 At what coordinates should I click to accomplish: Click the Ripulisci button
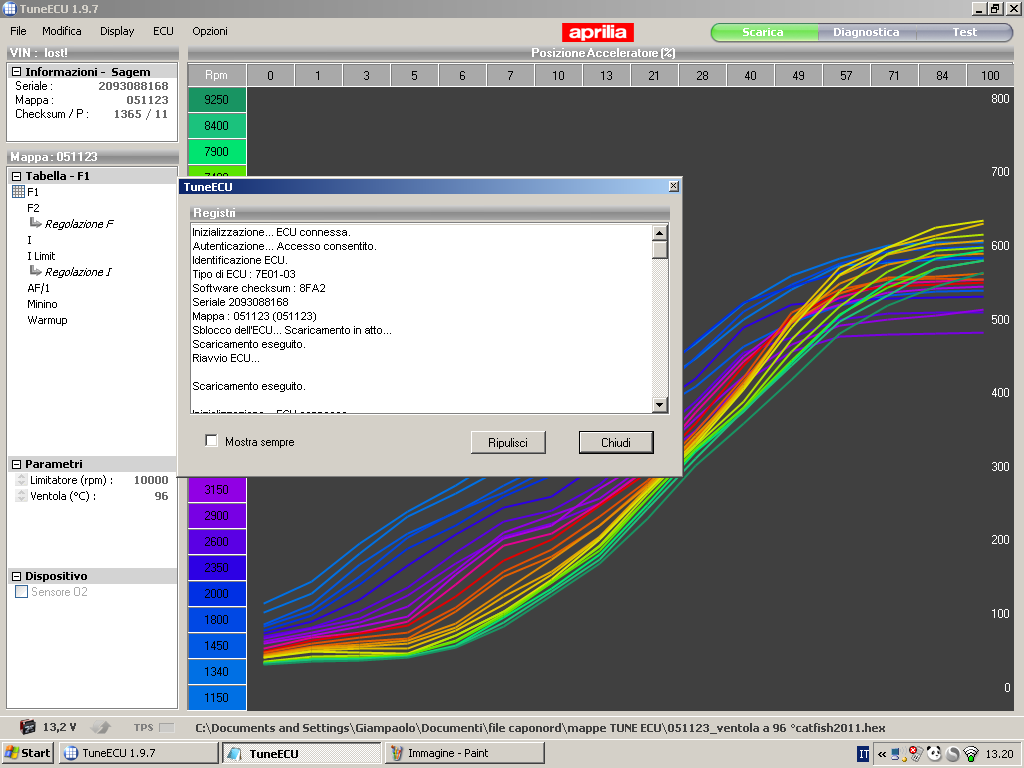(507, 442)
